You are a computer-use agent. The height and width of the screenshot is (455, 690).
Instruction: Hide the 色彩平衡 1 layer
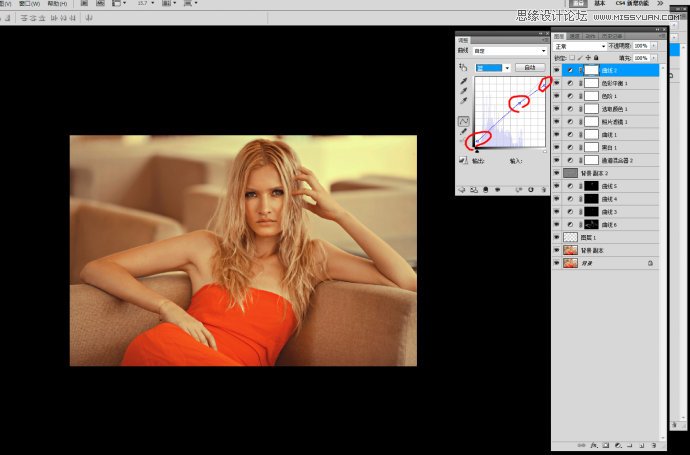coord(557,83)
